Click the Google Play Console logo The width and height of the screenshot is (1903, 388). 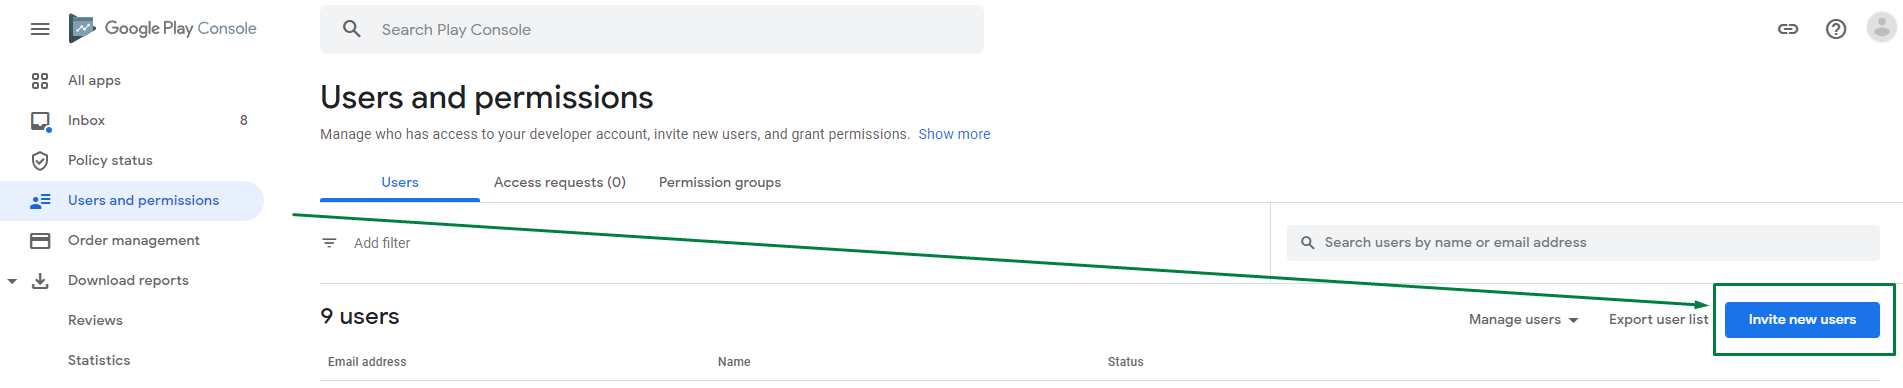click(163, 28)
